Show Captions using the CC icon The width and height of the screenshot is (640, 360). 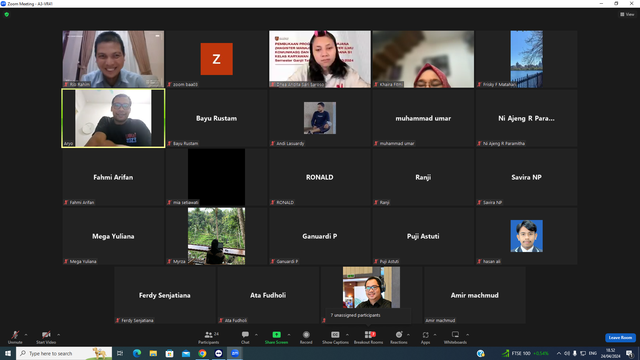tap(335, 337)
